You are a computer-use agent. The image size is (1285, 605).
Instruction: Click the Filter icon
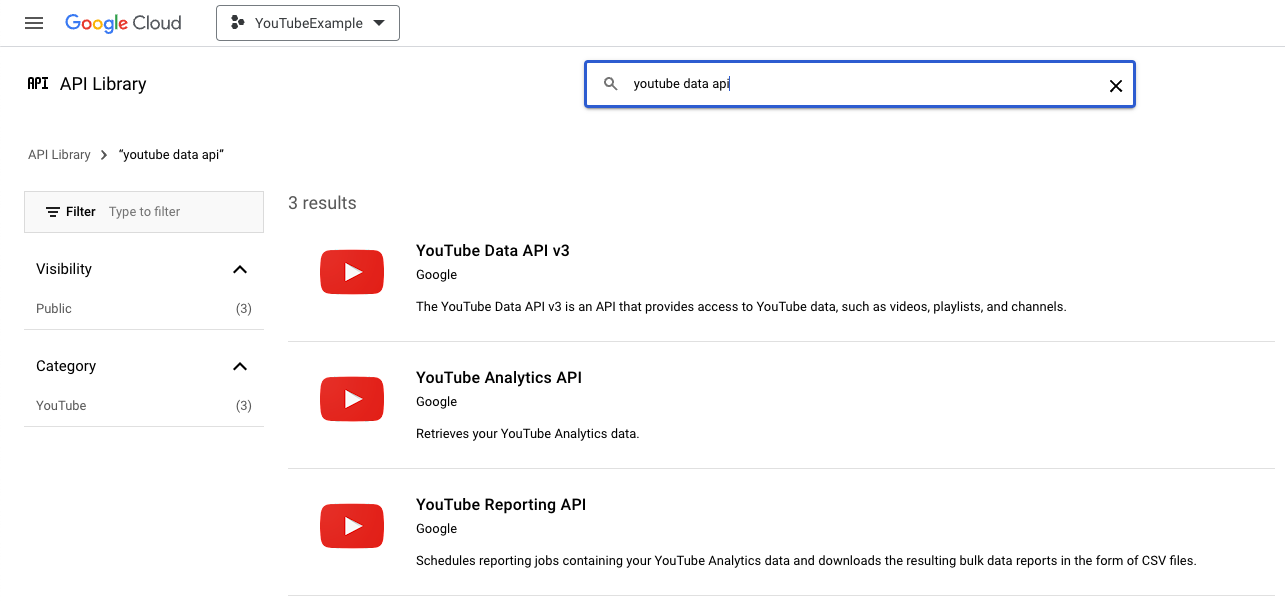tap(53, 212)
